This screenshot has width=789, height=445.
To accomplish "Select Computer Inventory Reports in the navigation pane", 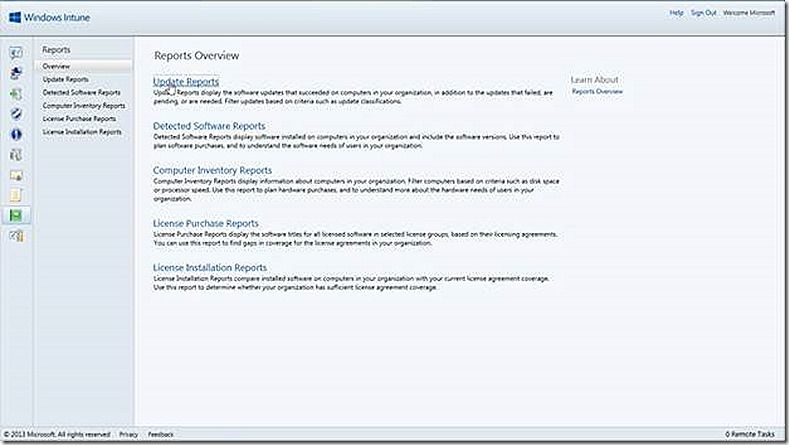I will pyautogui.click(x=84, y=106).
